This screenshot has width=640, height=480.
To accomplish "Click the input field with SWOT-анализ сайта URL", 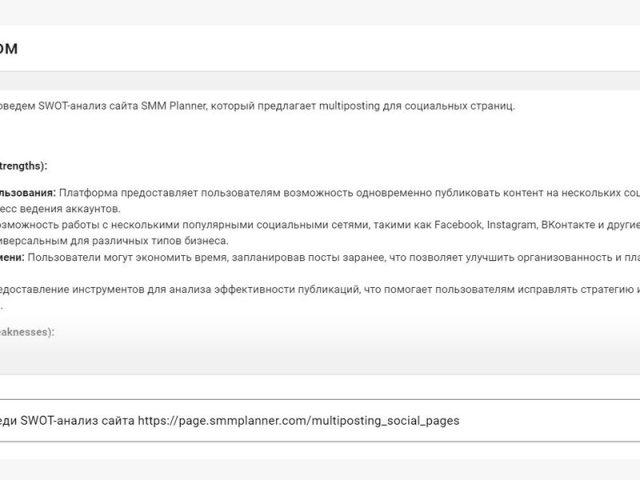I will point(320,420).
